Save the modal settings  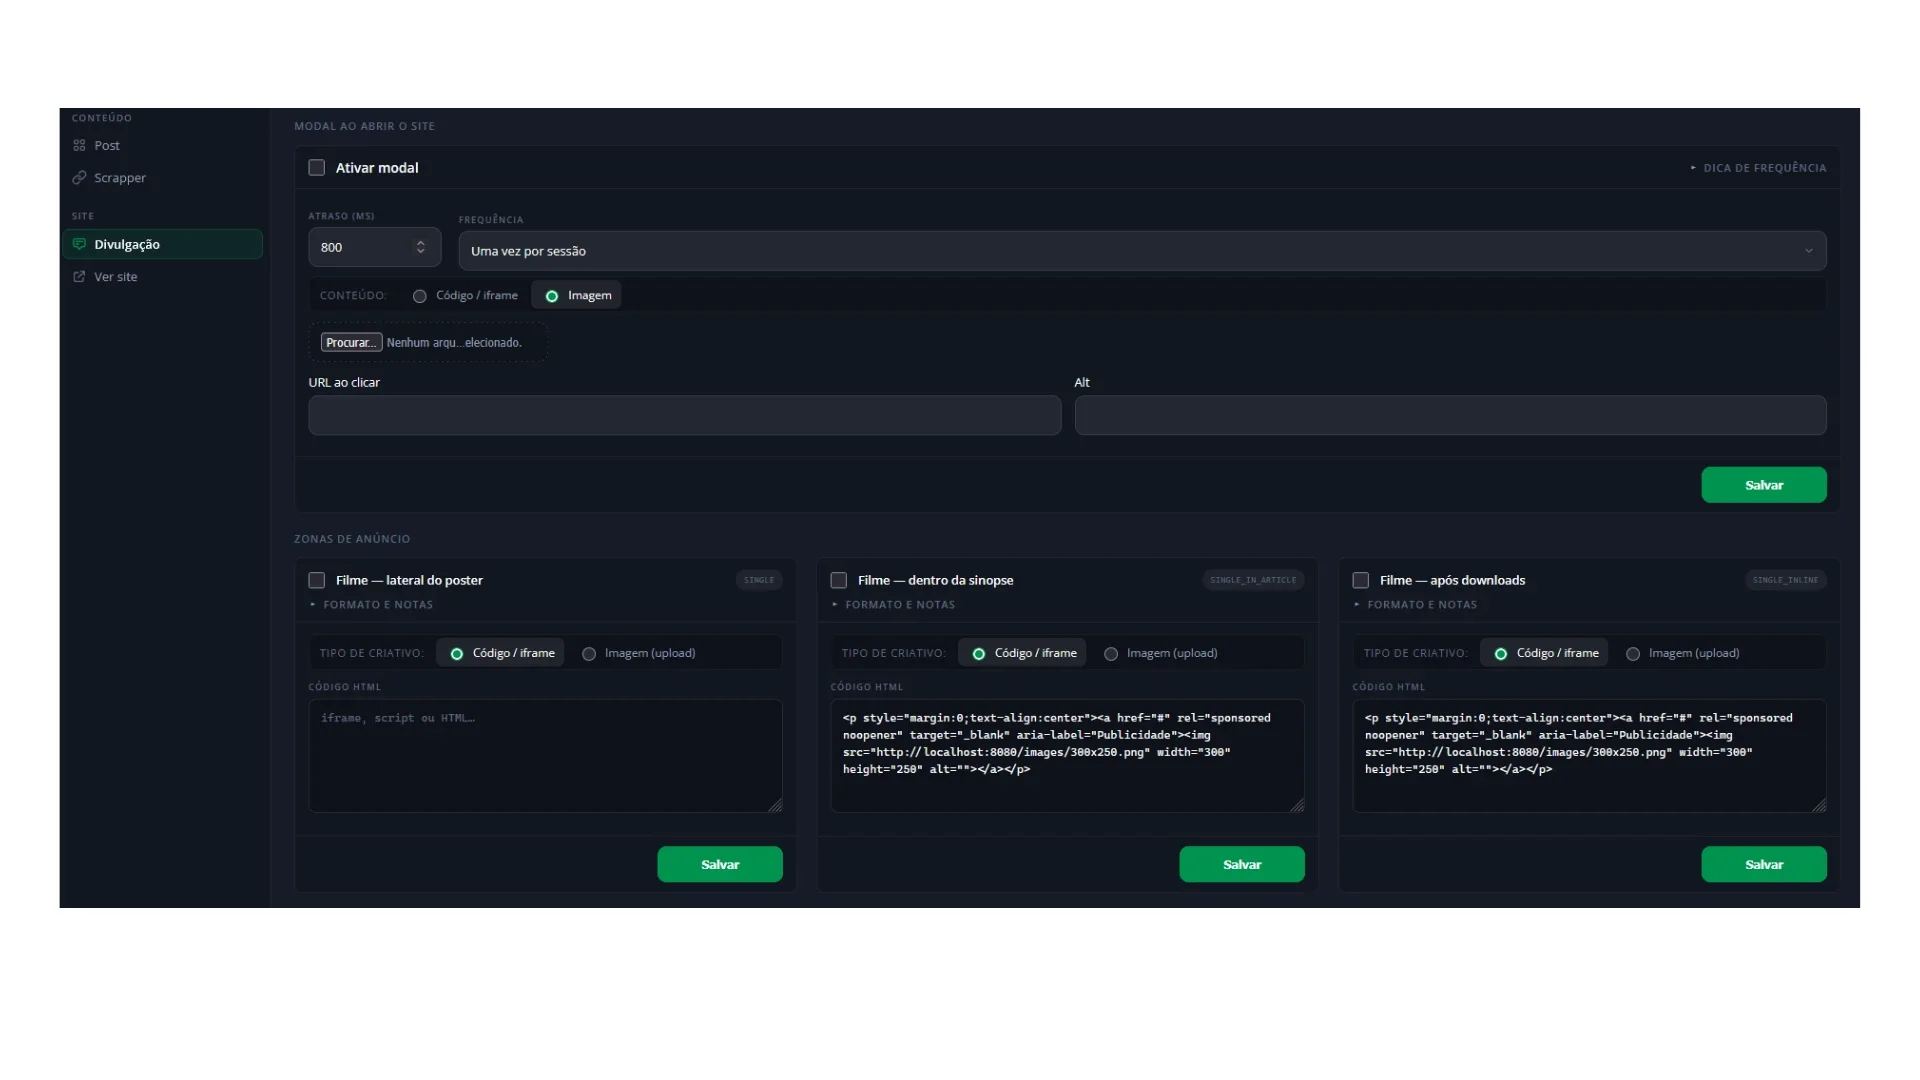click(x=1764, y=485)
